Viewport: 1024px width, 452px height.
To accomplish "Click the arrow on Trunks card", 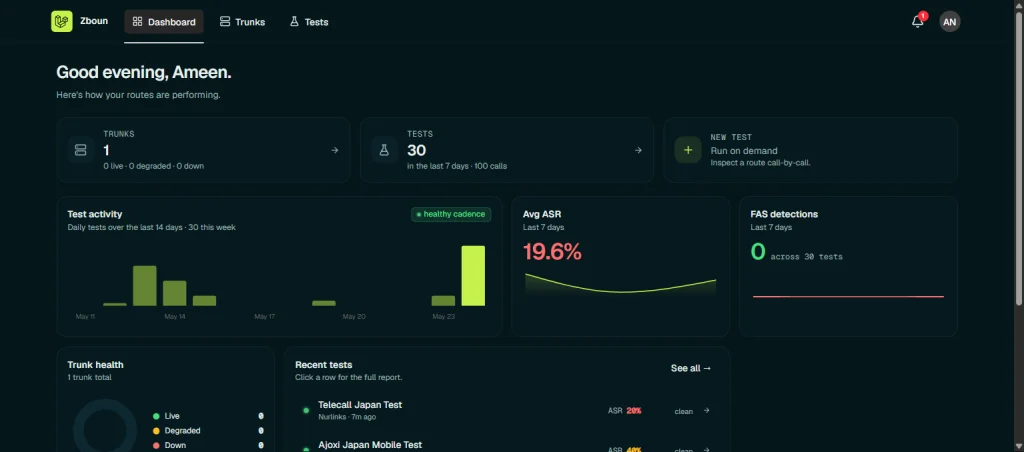I will coord(334,150).
